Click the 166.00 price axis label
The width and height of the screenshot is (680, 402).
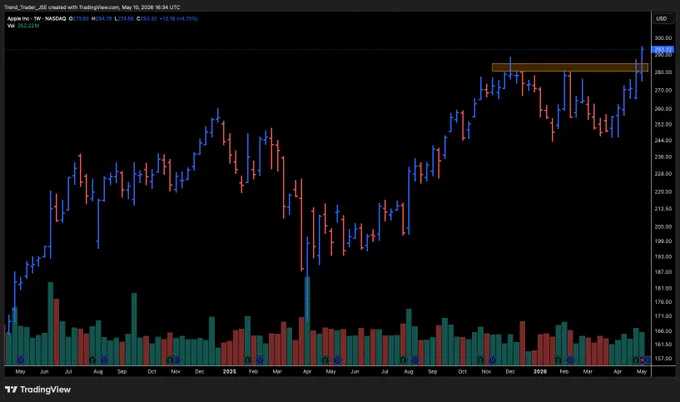tap(663, 331)
